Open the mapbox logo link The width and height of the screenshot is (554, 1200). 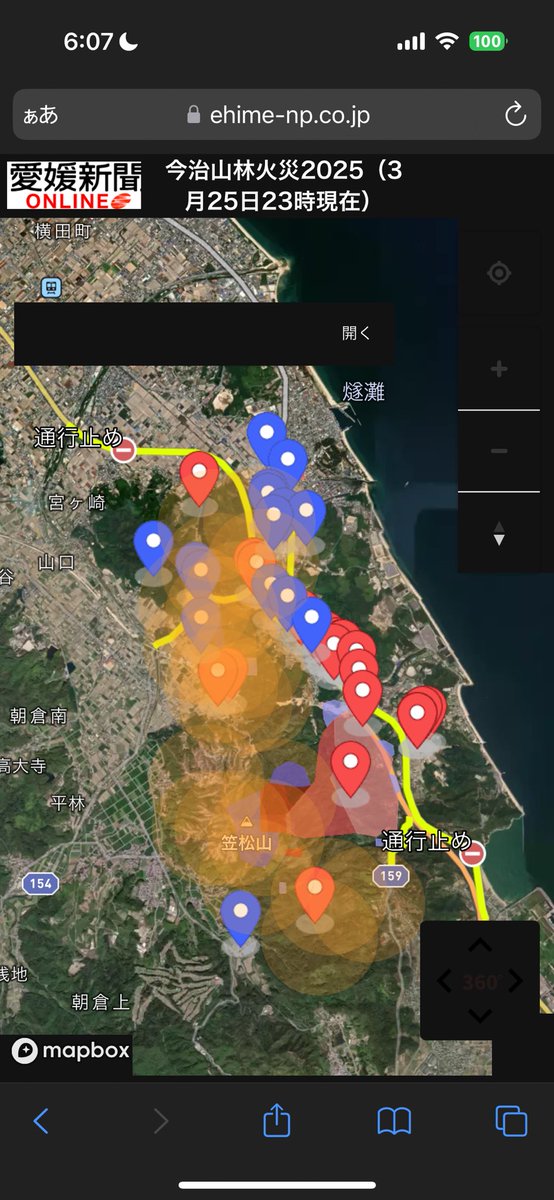[x=71, y=1050]
